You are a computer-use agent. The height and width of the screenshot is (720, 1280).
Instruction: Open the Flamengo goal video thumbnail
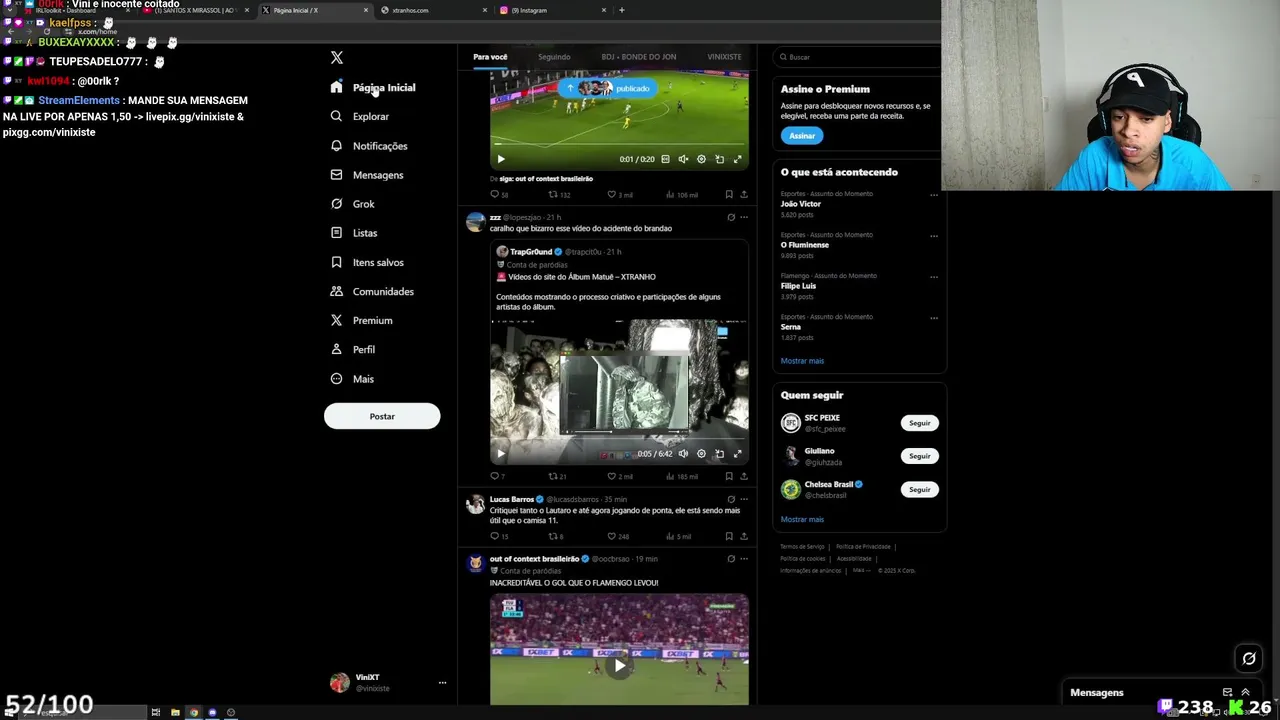619,649
